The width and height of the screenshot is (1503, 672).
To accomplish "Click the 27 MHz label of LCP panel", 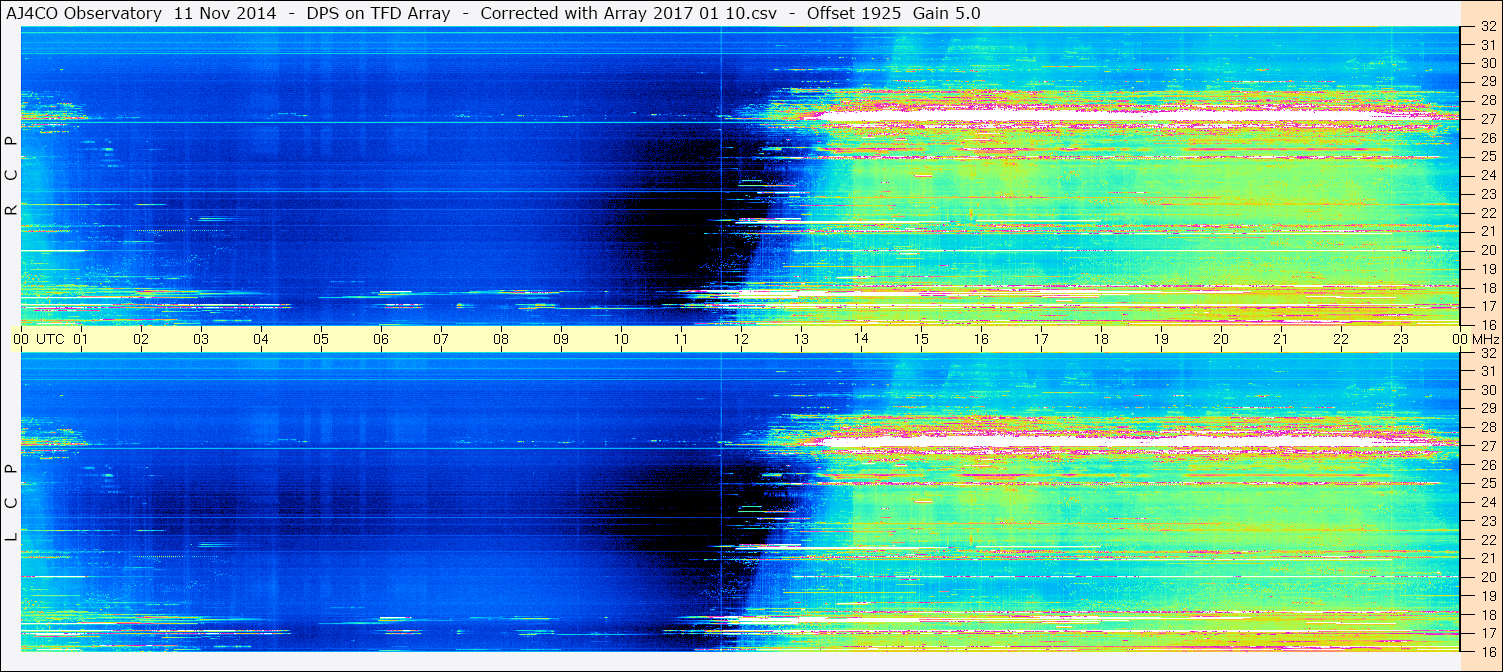I will tap(1487, 446).
